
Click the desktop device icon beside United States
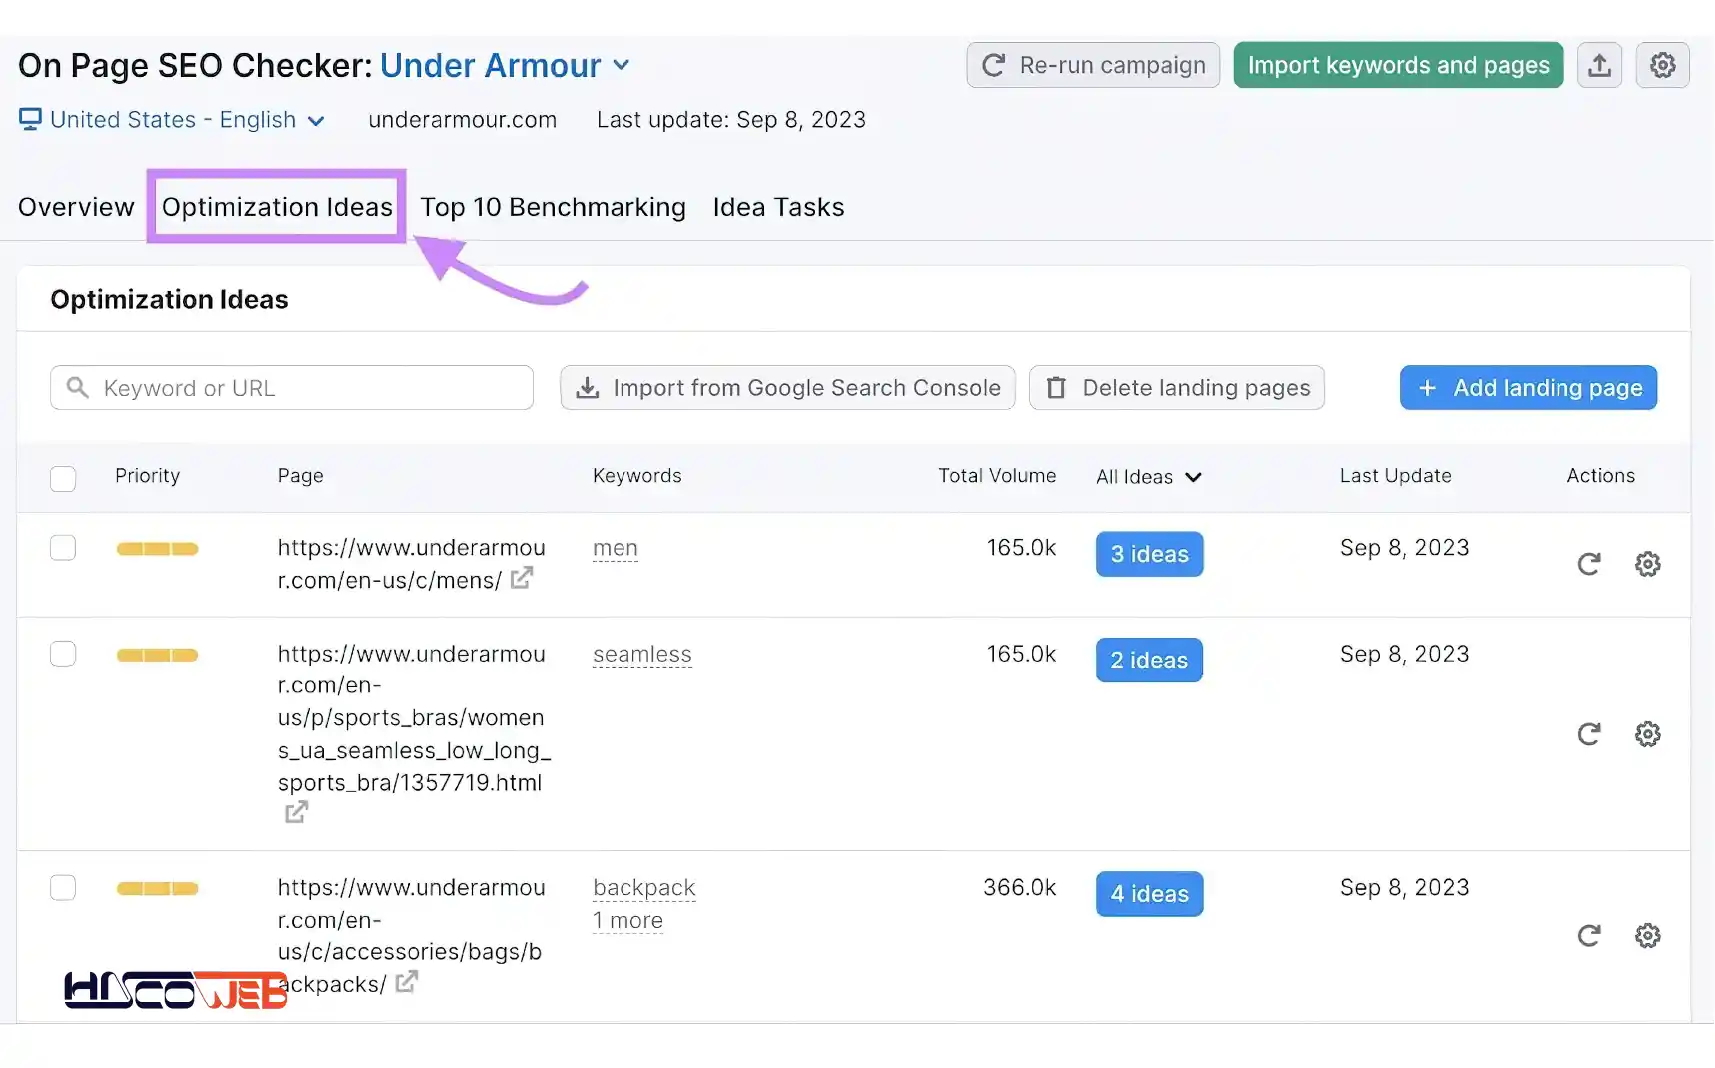[x=30, y=119]
